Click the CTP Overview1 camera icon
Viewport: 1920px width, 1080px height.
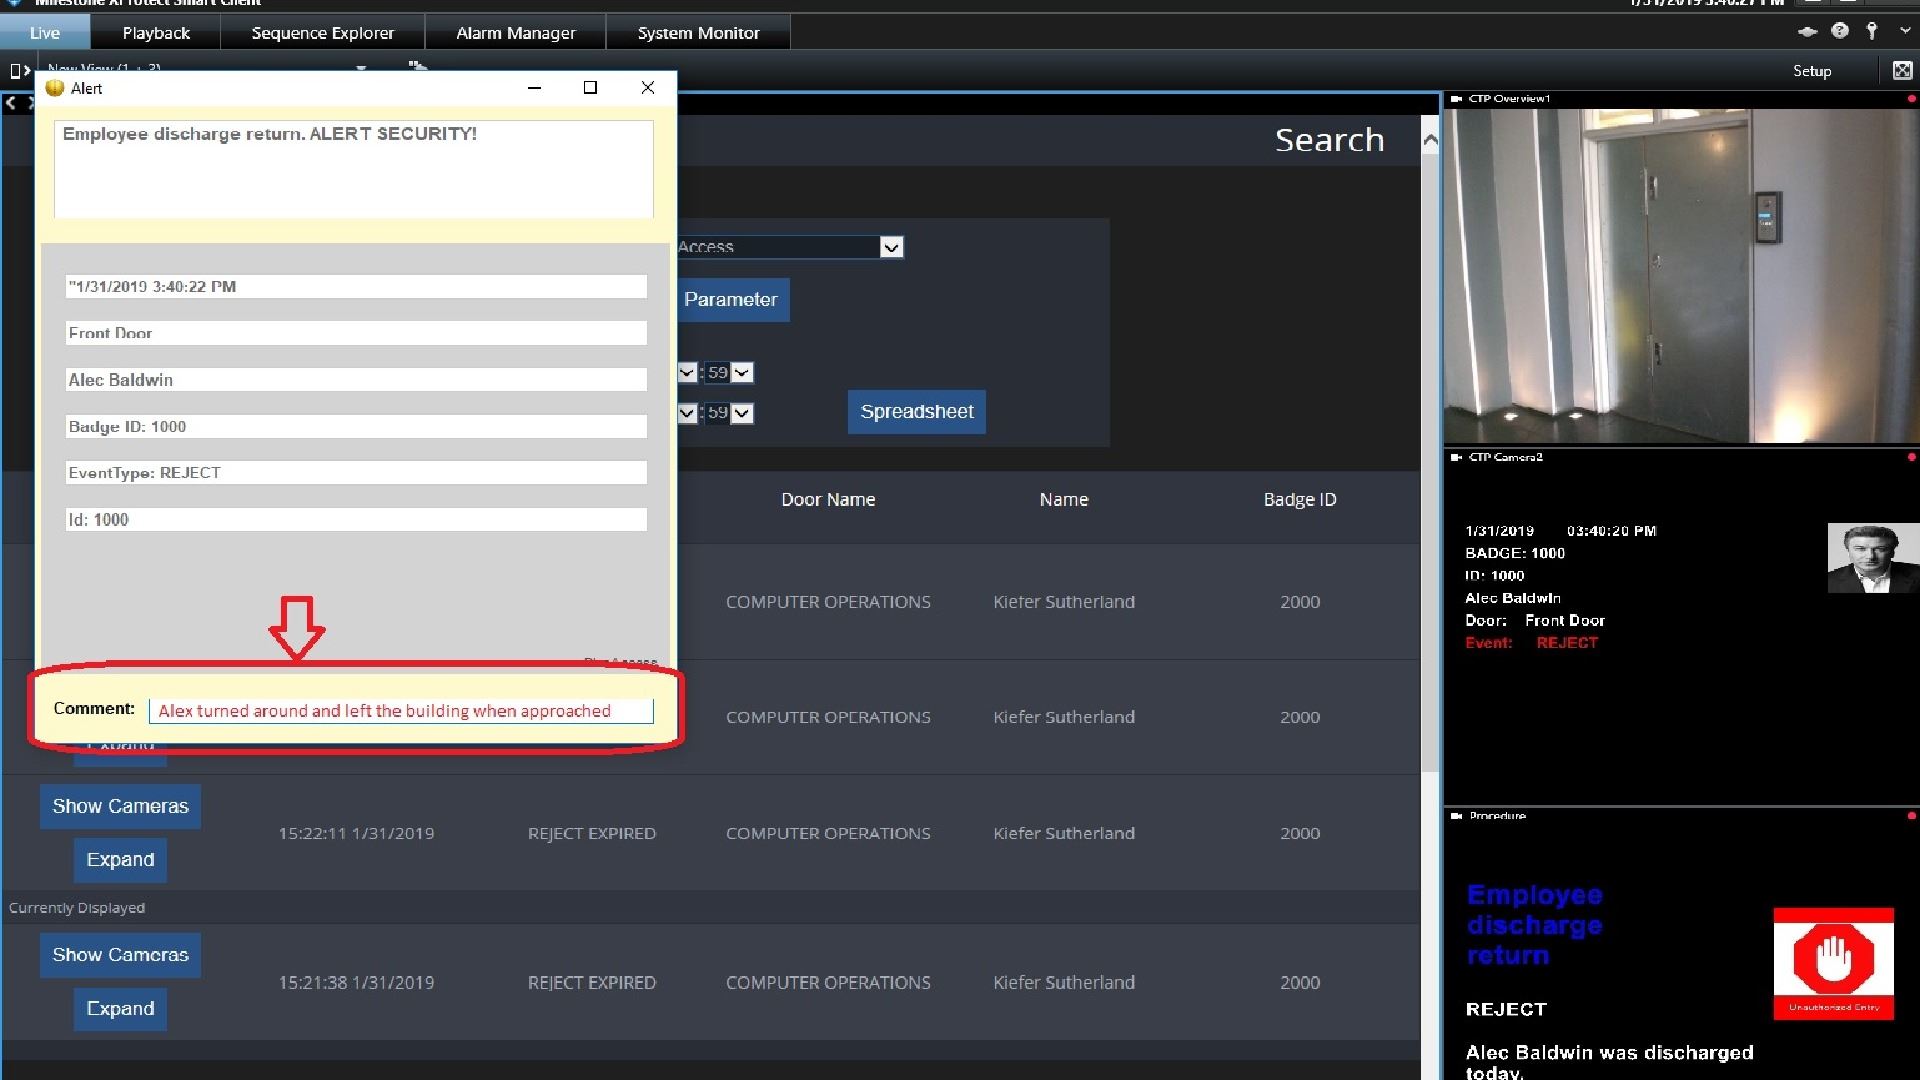click(1456, 98)
